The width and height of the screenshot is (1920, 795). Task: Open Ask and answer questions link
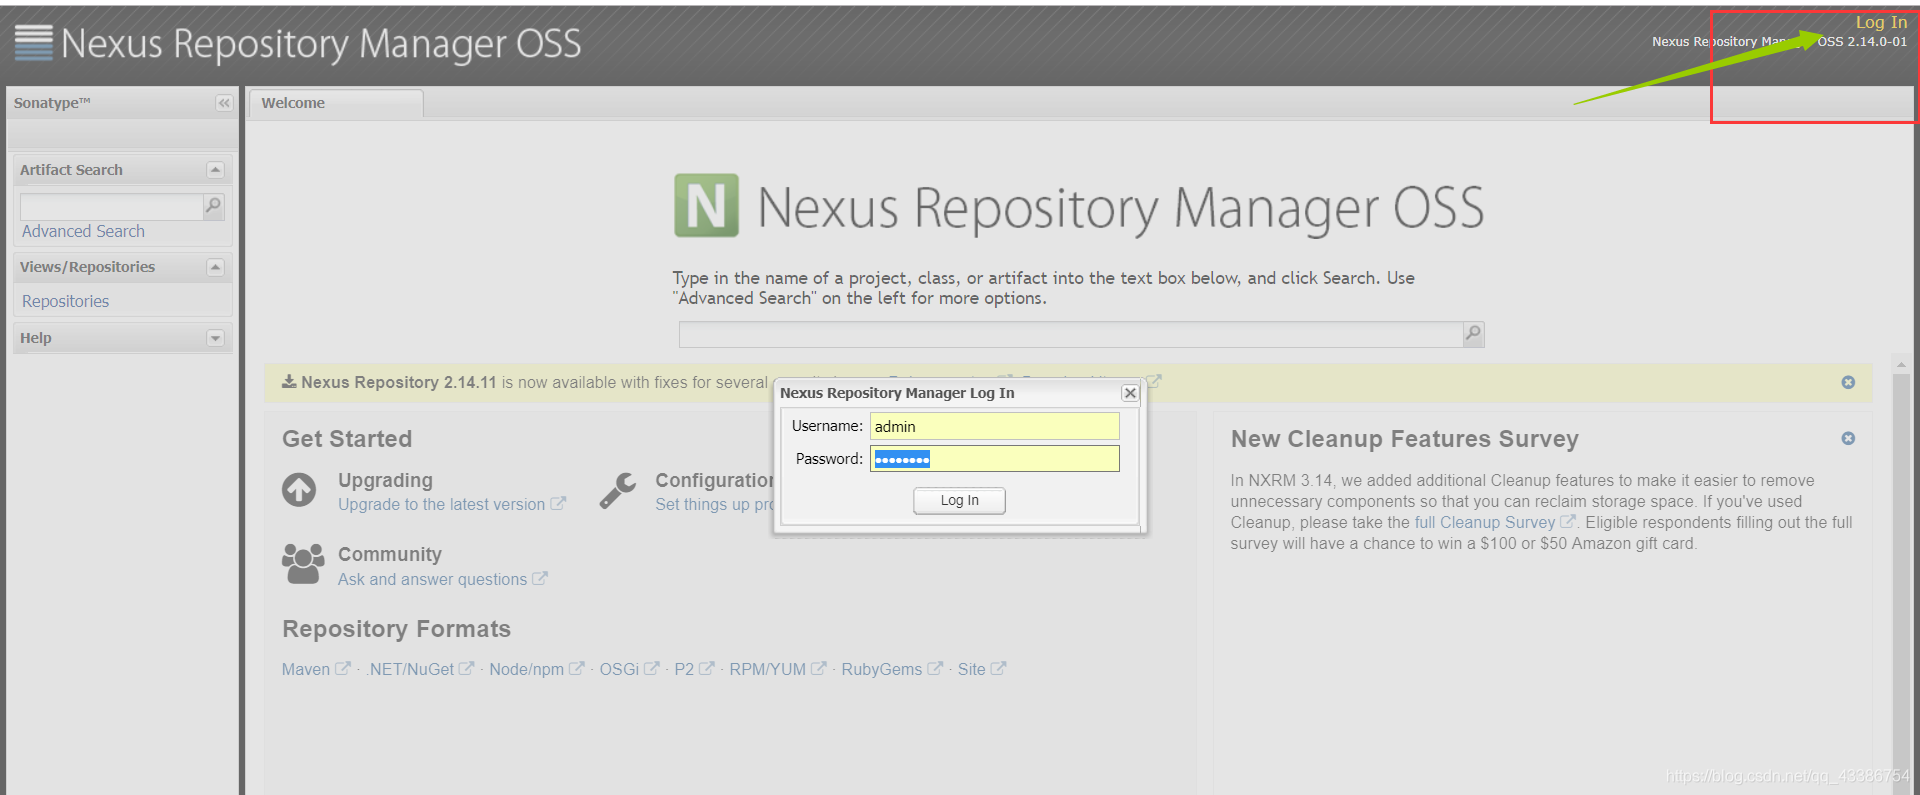click(432, 579)
